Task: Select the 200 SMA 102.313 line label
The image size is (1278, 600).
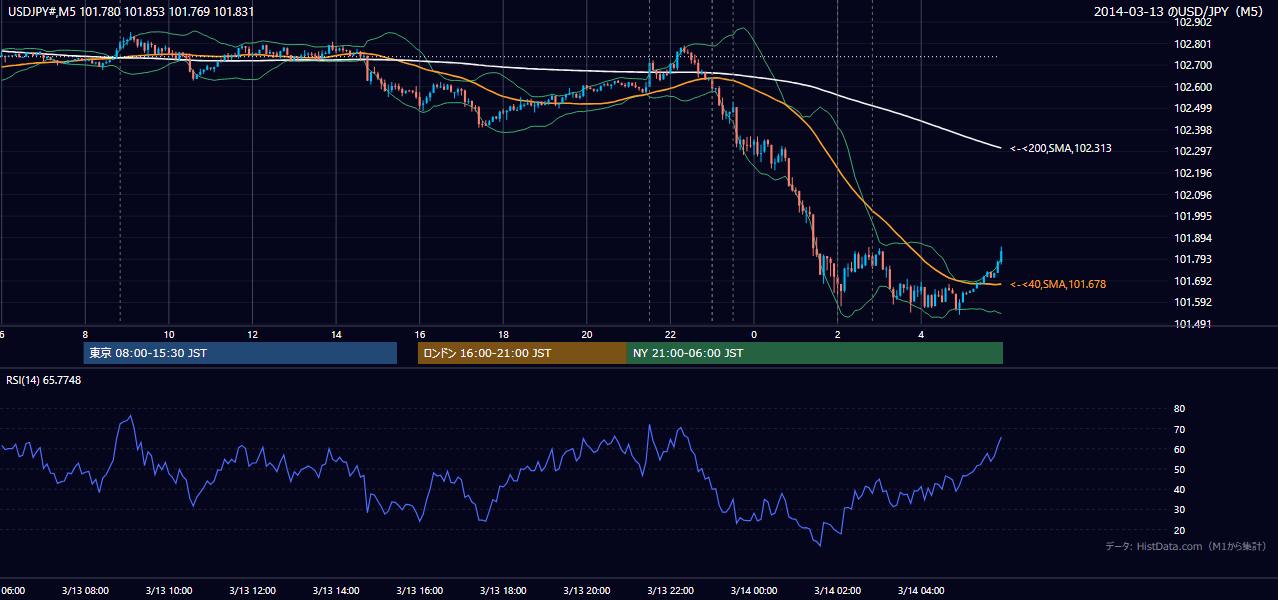Action: (1060, 148)
